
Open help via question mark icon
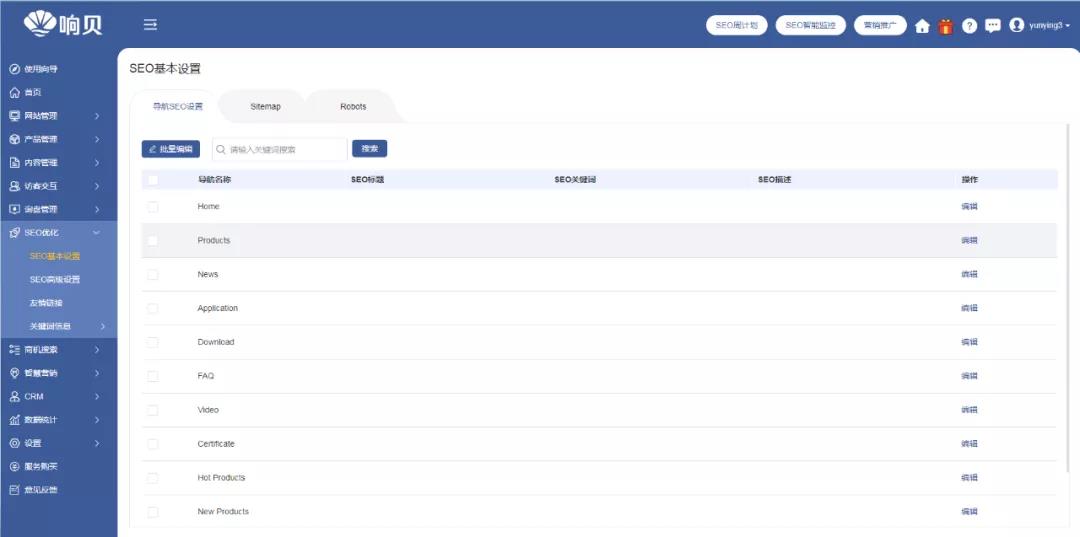coord(969,26)
